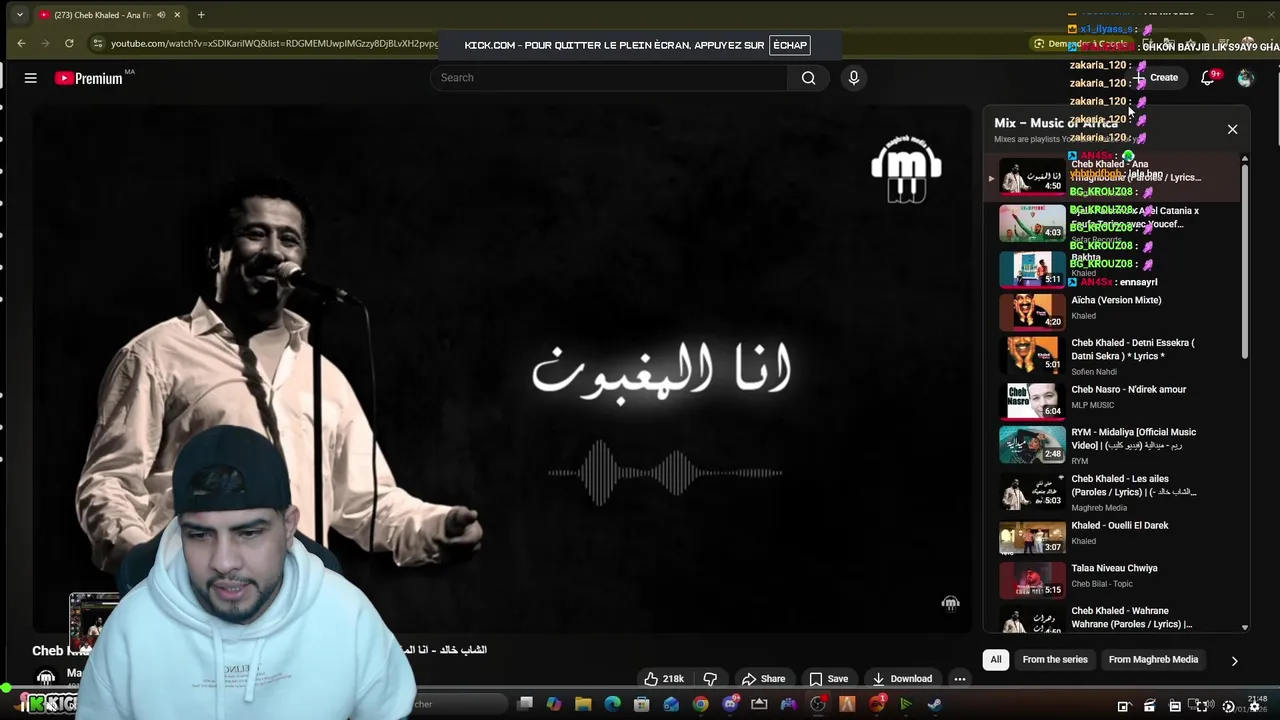1280x720 pixels.
Task: Mute the Cheb Khaled tab audio
Action: pyautogui.click(x=162, y=15)
